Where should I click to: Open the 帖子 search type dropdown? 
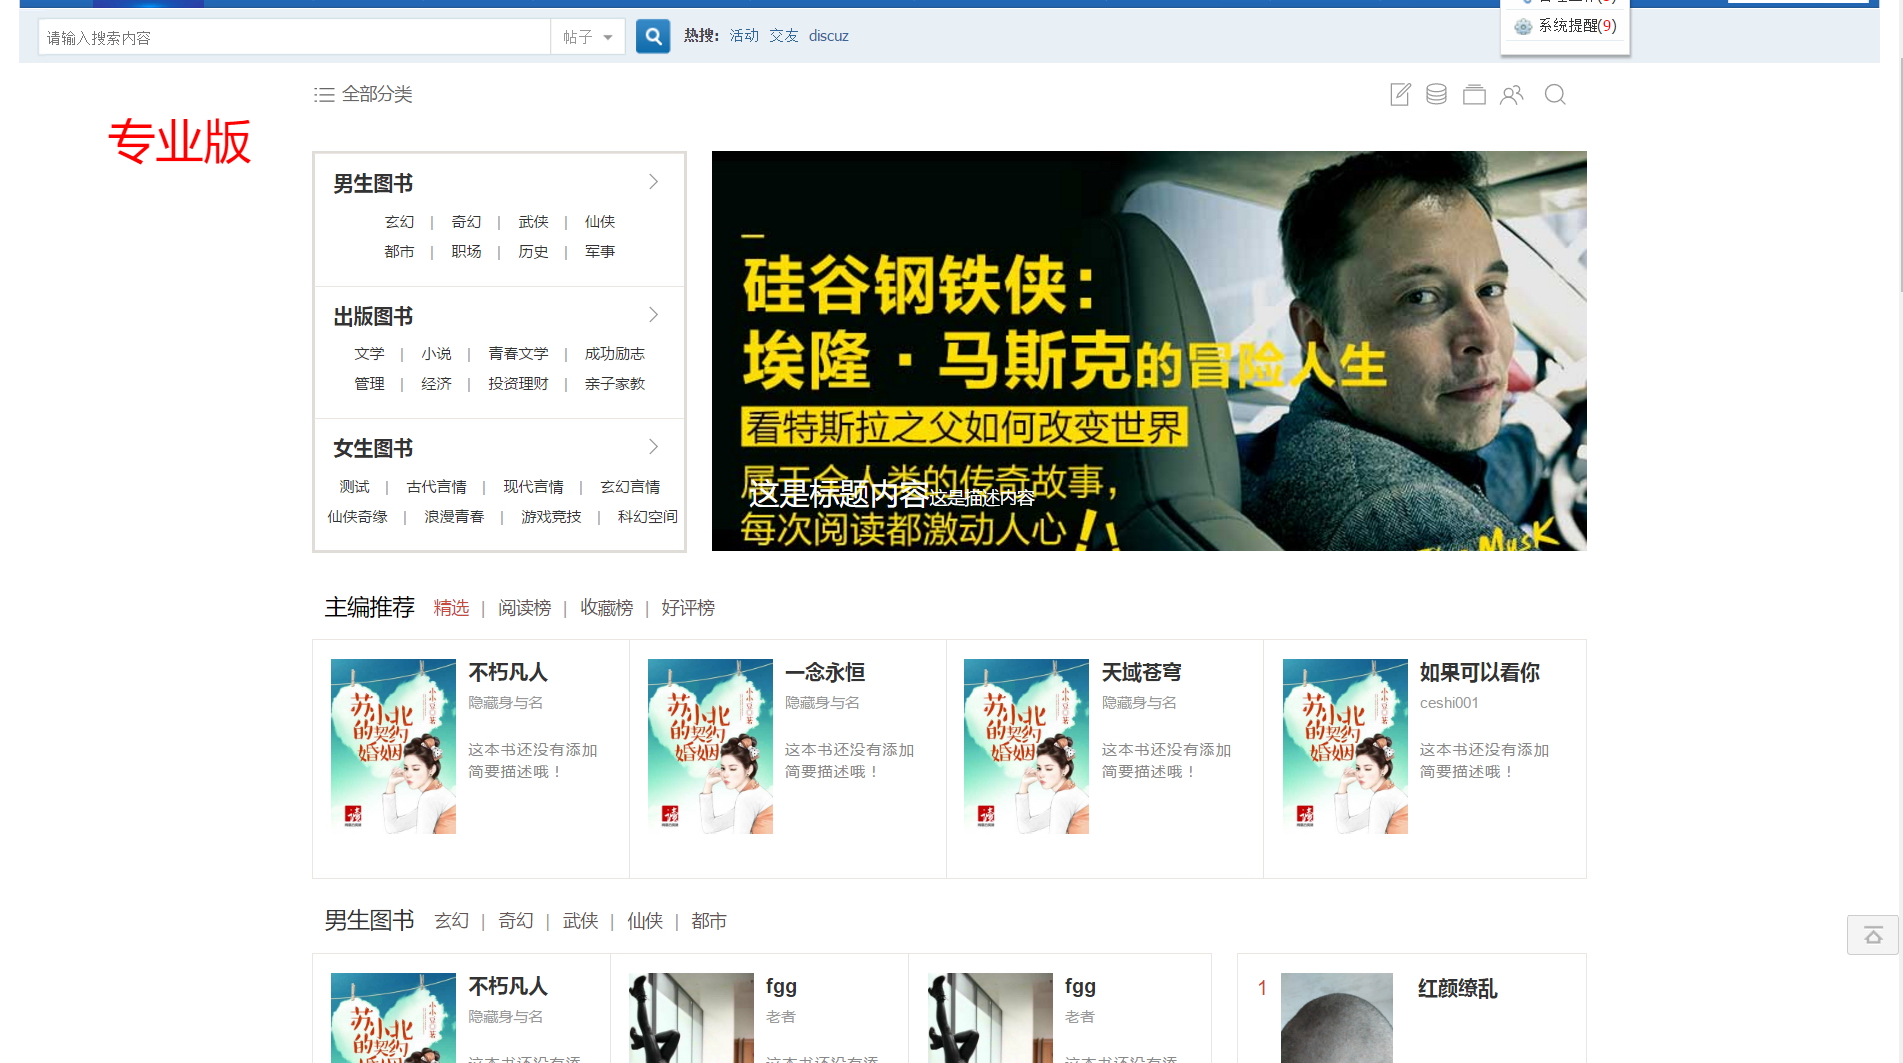pos(588,37)
